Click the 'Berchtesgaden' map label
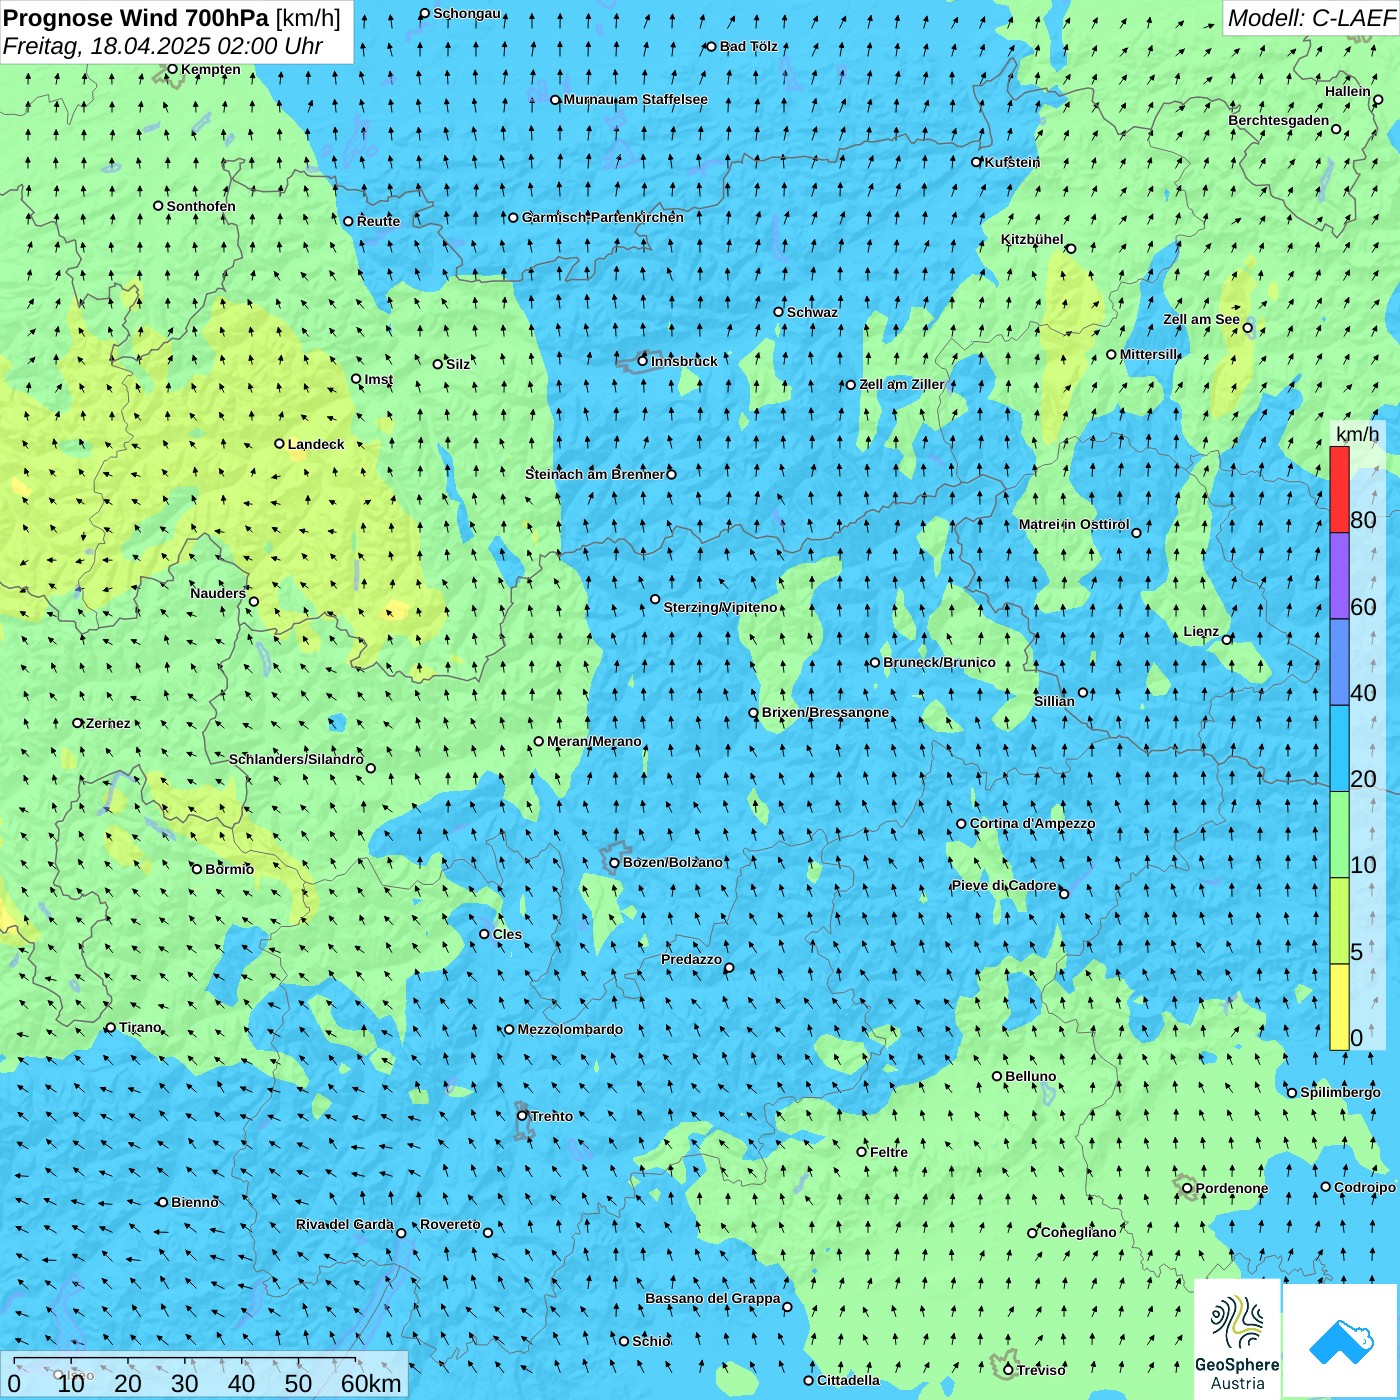This screenshot has width=1400, height=1400. coord(1279,121)
